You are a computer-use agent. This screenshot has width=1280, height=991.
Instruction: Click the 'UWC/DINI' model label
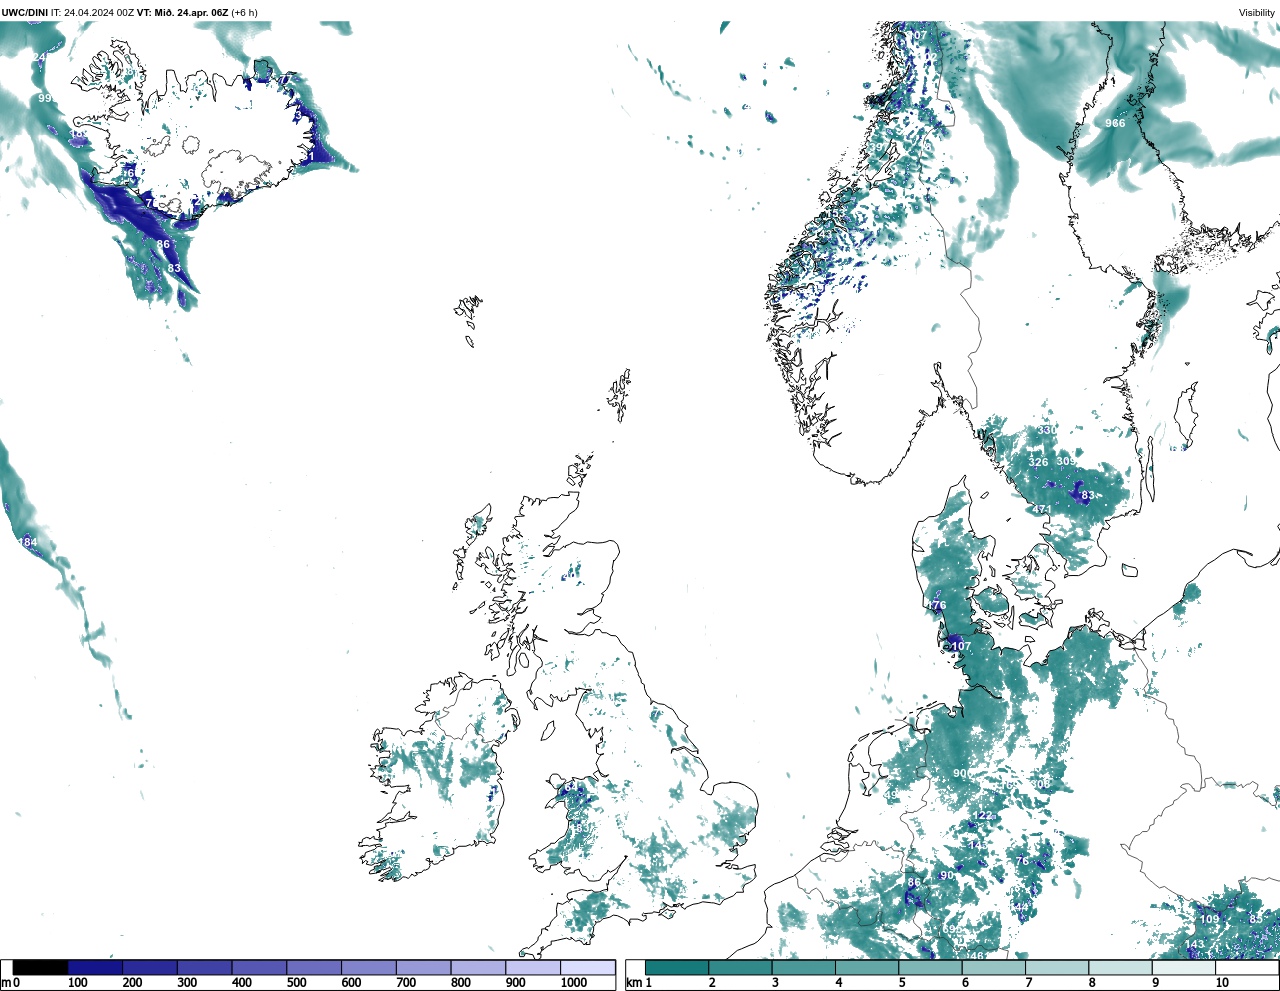(25, 13)
